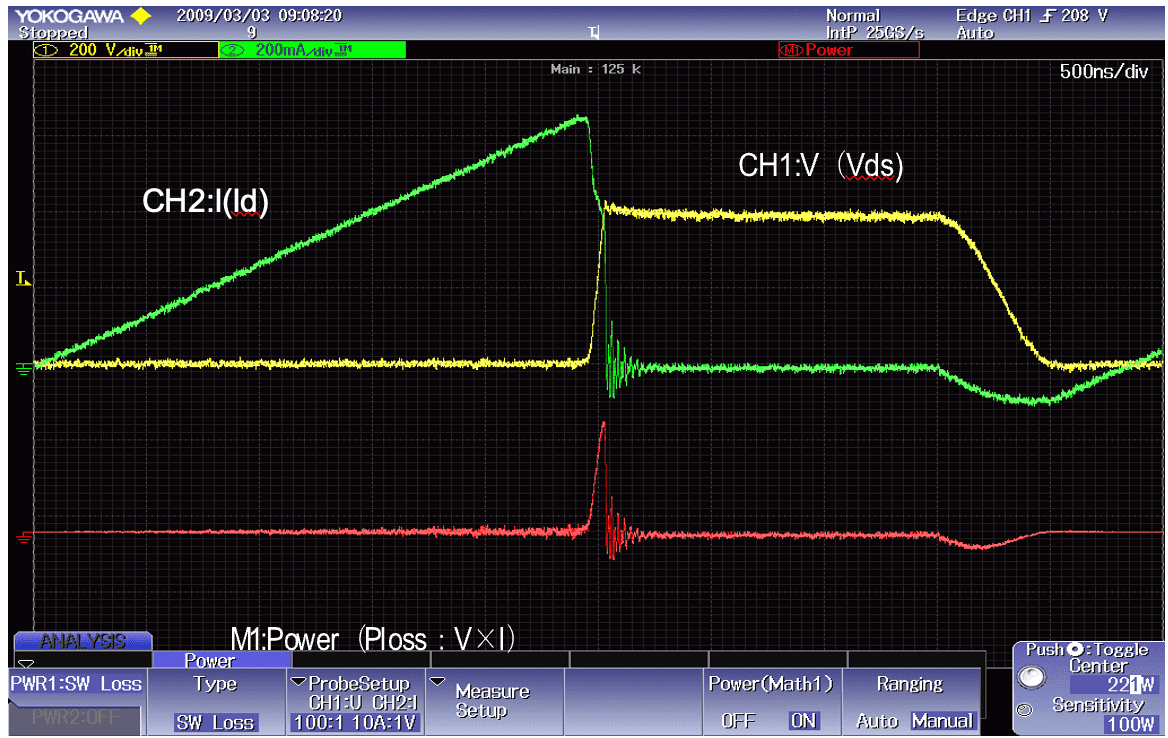Set Ranging to Manual

click(x=941, y=720)
